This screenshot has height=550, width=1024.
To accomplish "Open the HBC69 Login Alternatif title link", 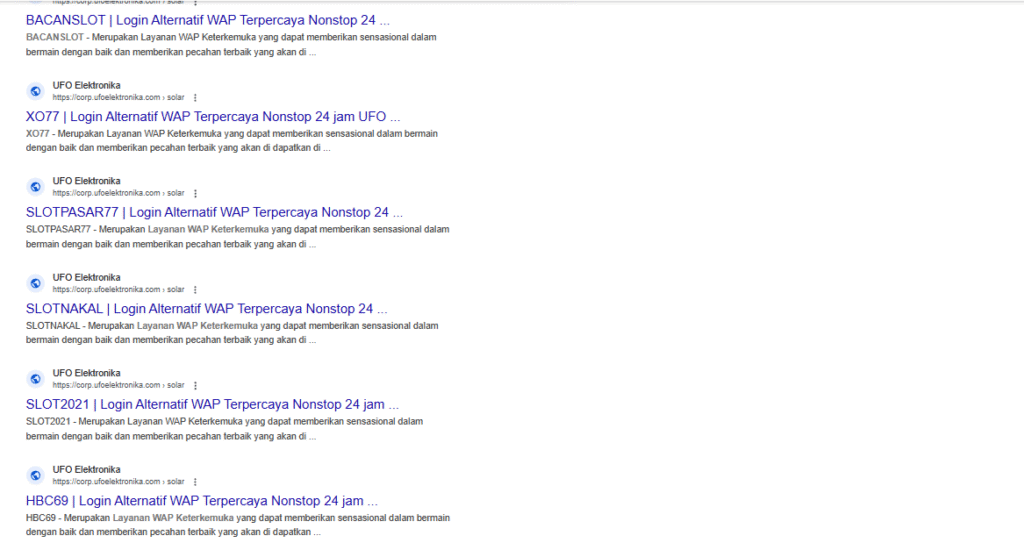I will tap(202, 500).
